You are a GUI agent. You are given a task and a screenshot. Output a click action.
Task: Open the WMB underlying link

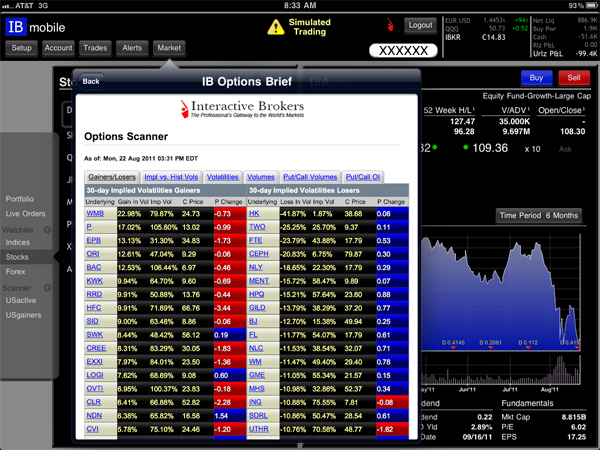click(95, 213)
